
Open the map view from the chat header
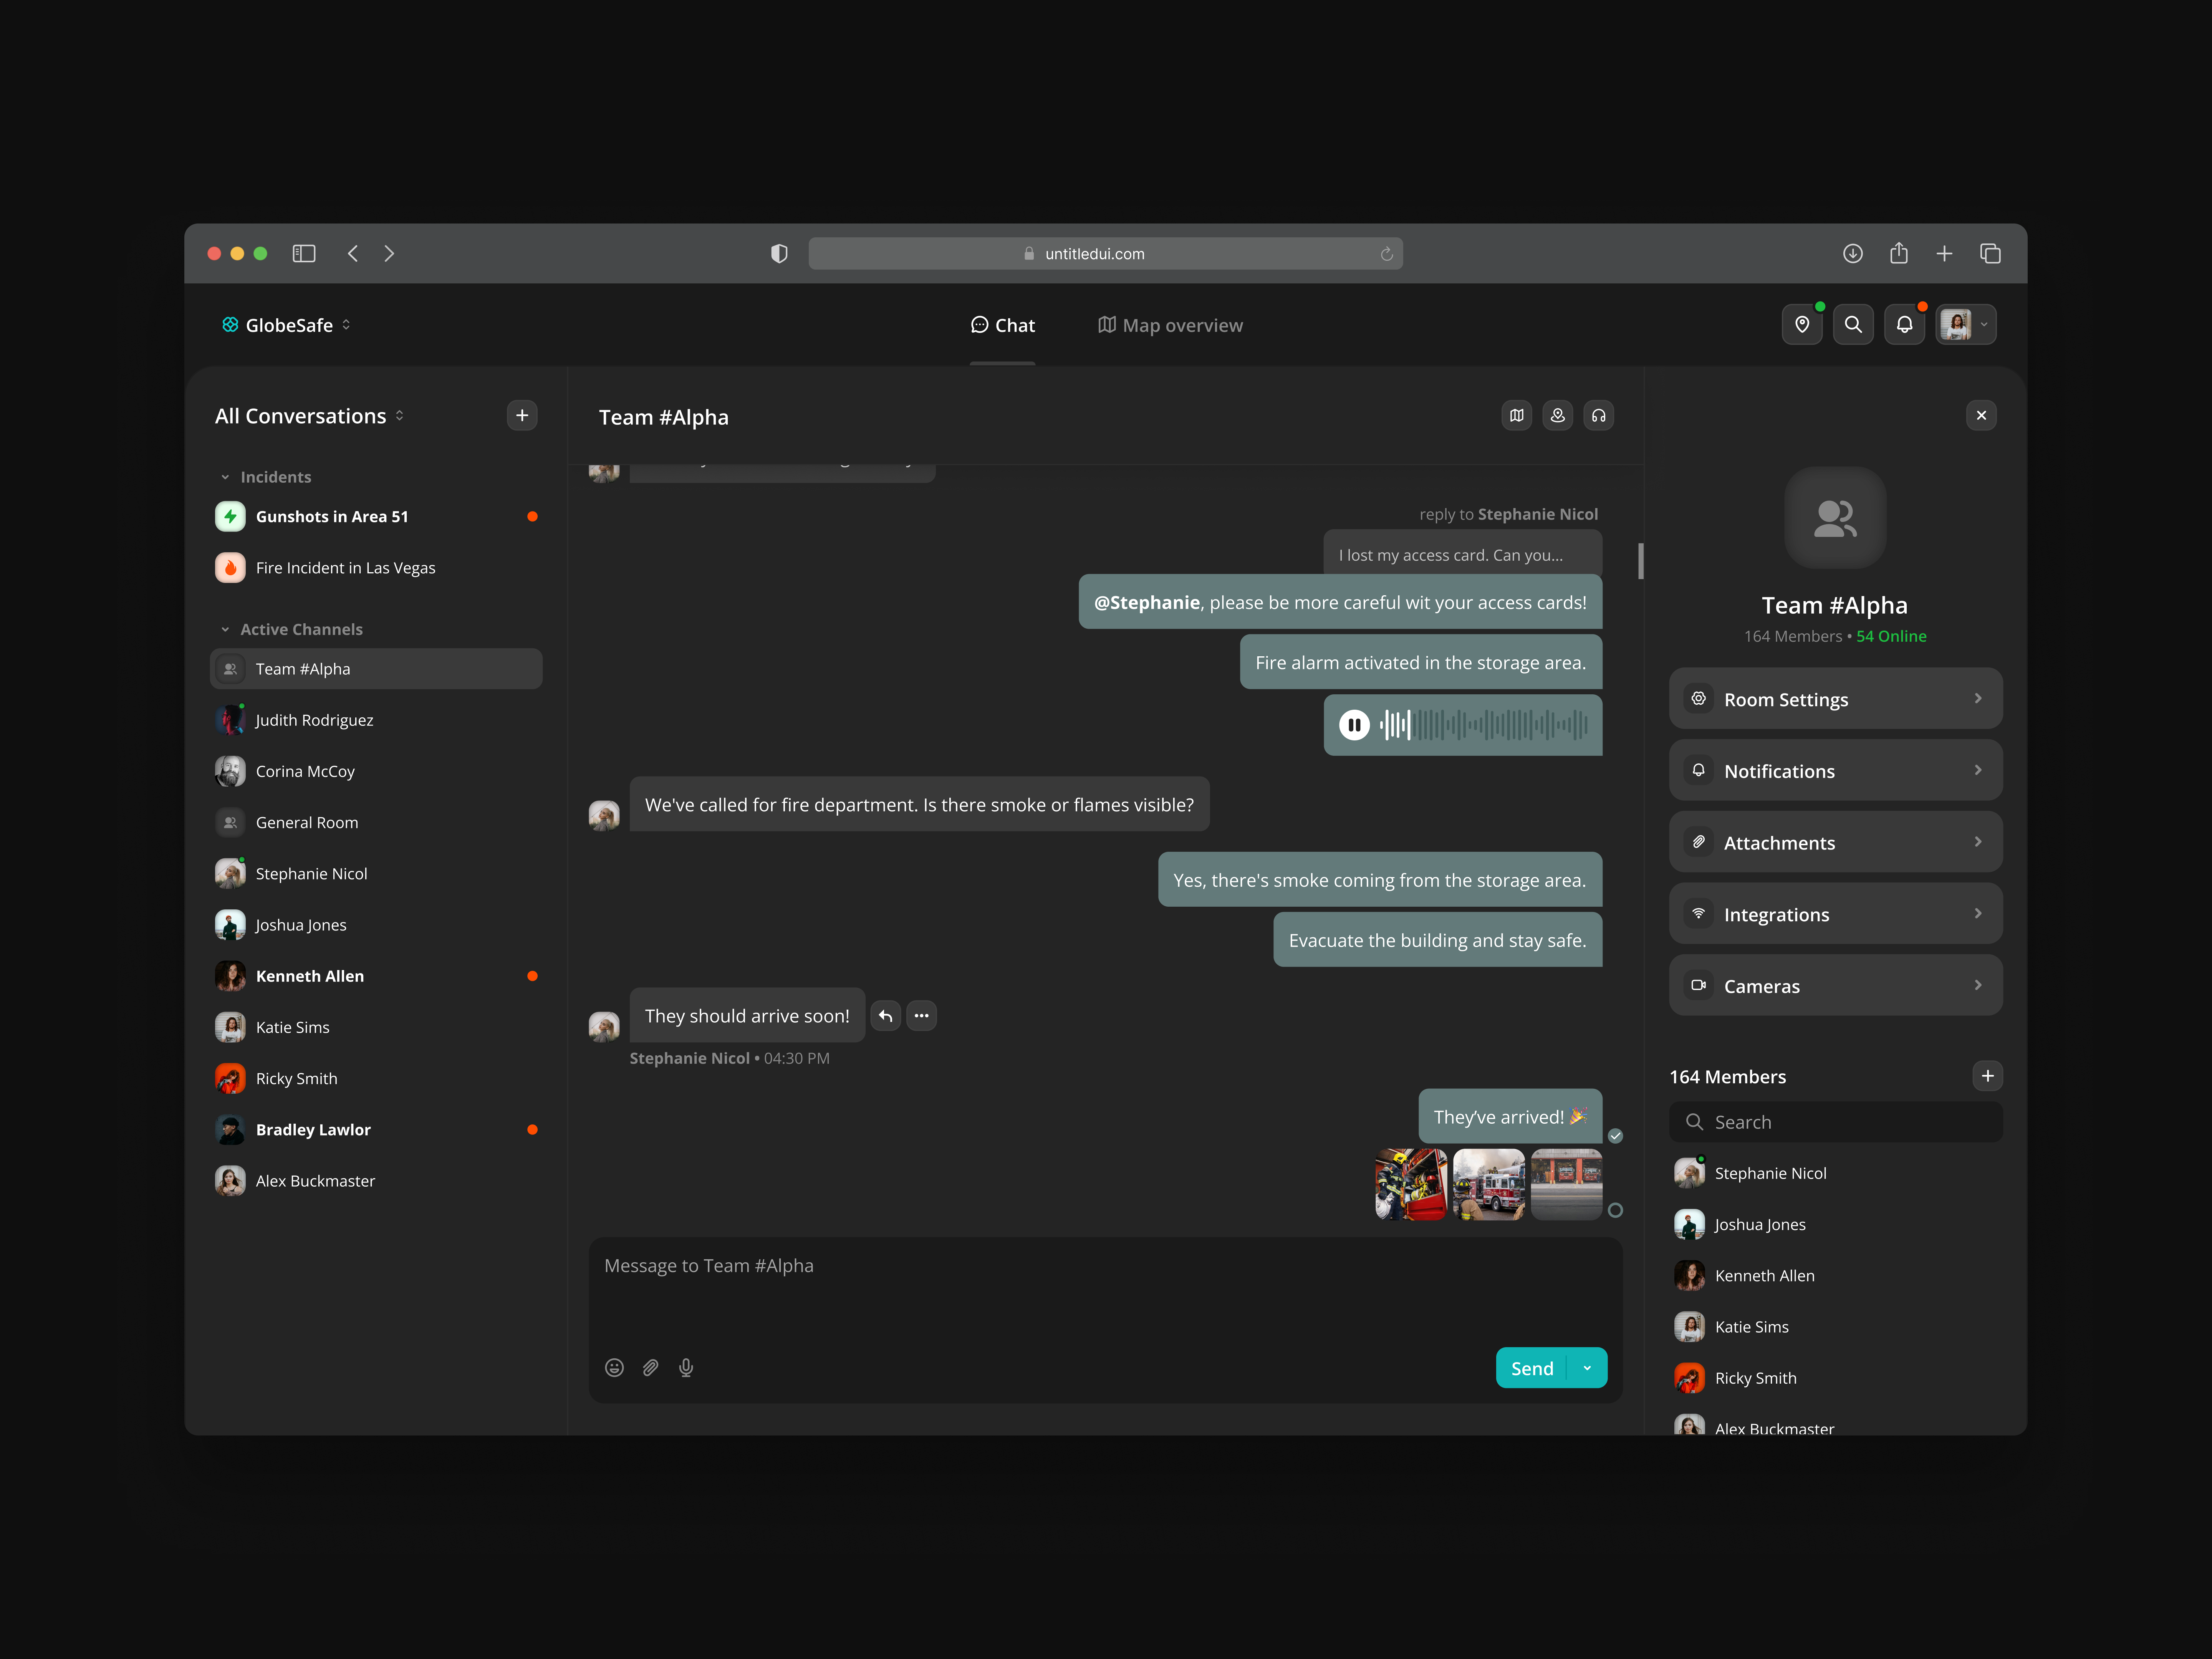click(1516, 415)
